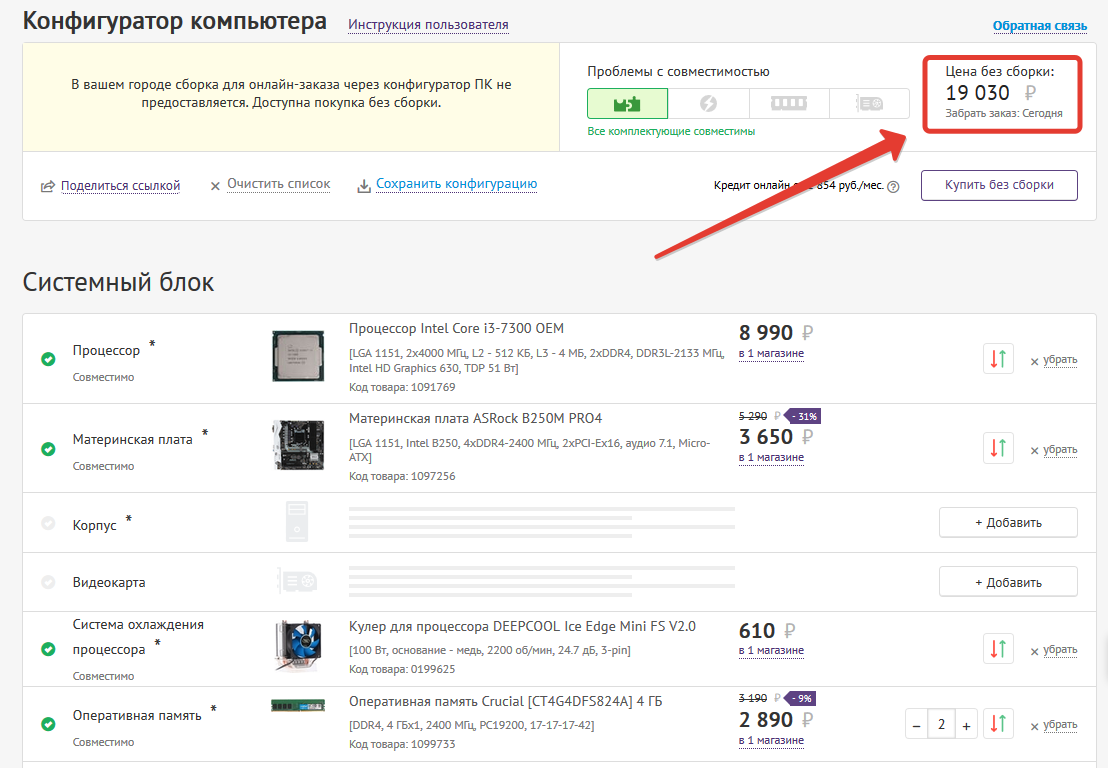Image resolution: width=1108 pixels, height=768 pixels.
Task: Click the RAM compatibility icon
Action: (788, 104)
